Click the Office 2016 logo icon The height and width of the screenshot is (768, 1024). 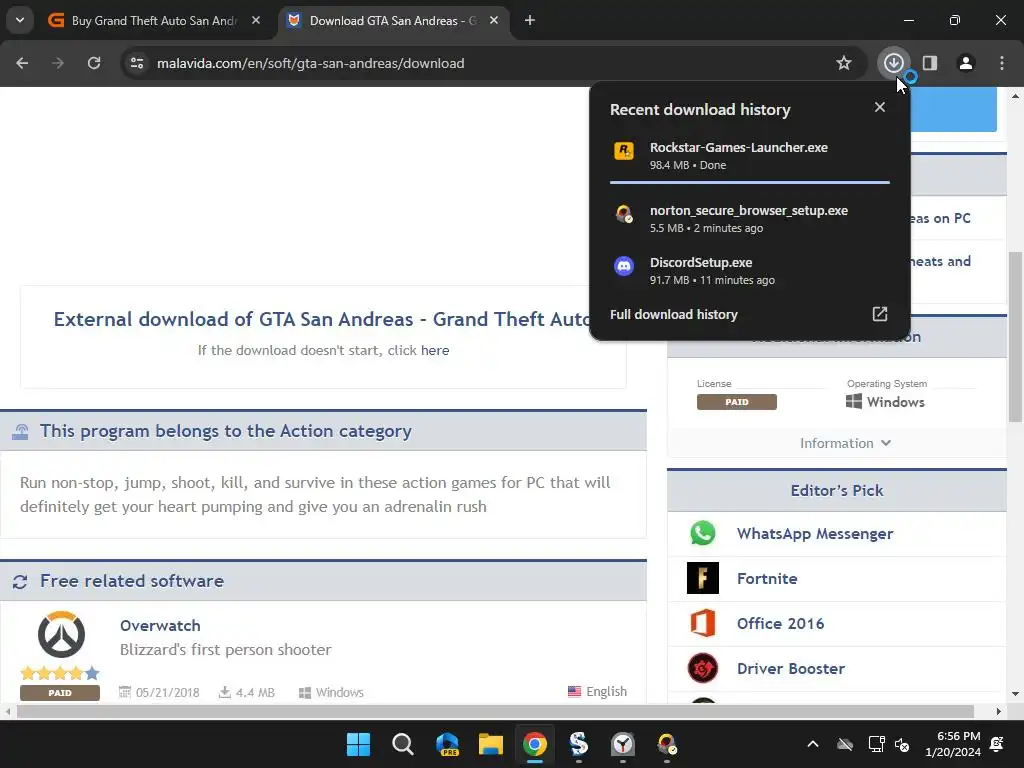(703, 623)
